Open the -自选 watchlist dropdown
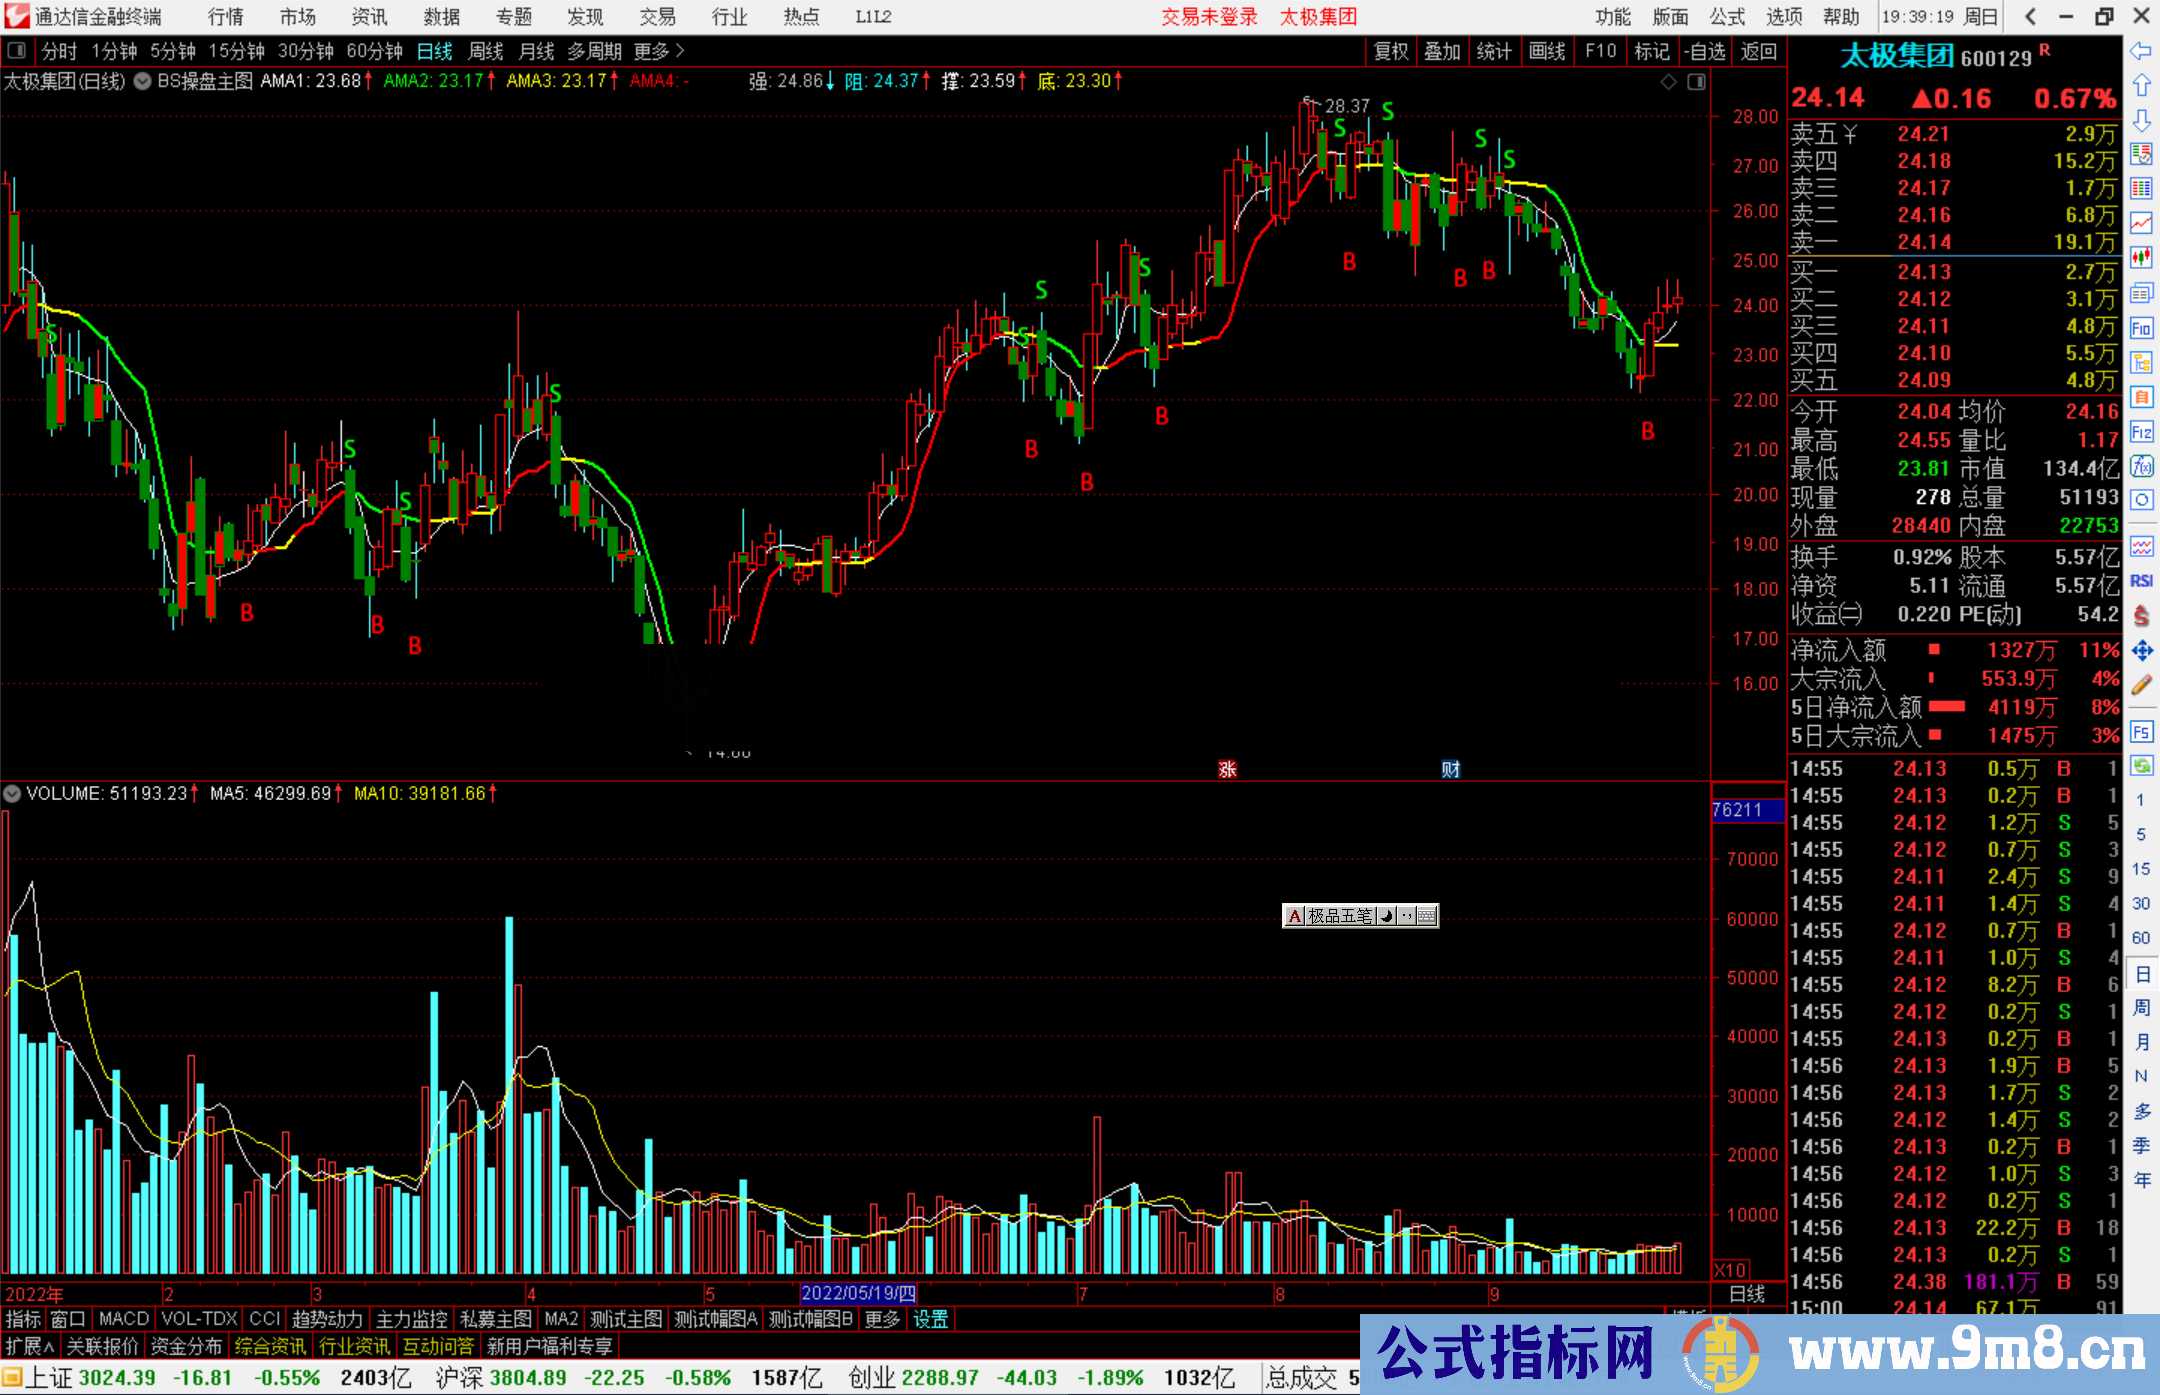Screen dimensions: 2160x1395 [x=1704, y=51]
